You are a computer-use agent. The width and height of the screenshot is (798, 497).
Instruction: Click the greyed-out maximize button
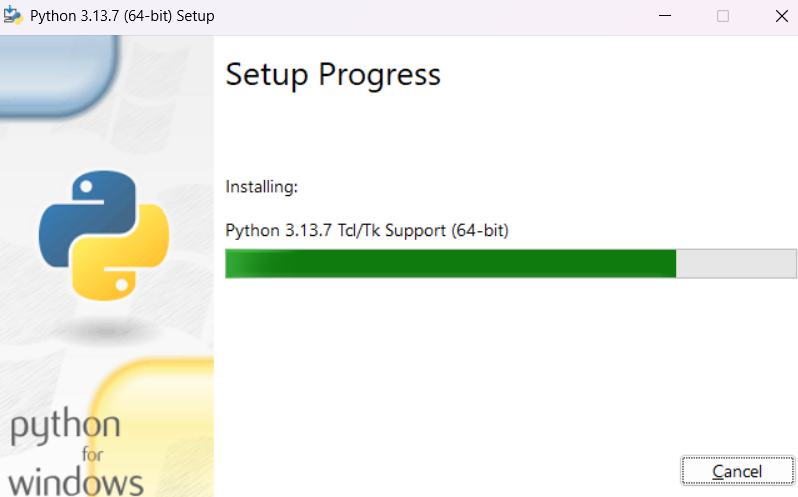coord(723,17)
